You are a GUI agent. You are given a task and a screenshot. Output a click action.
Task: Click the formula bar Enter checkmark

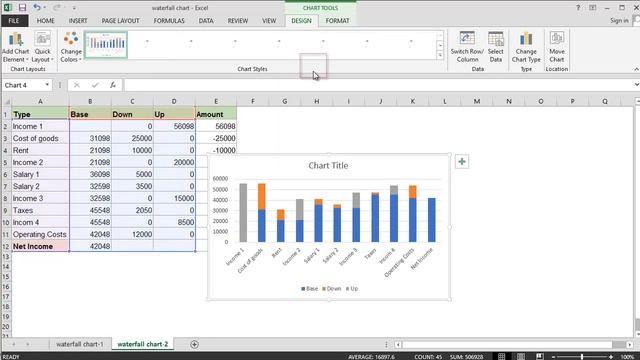[95, 85]
